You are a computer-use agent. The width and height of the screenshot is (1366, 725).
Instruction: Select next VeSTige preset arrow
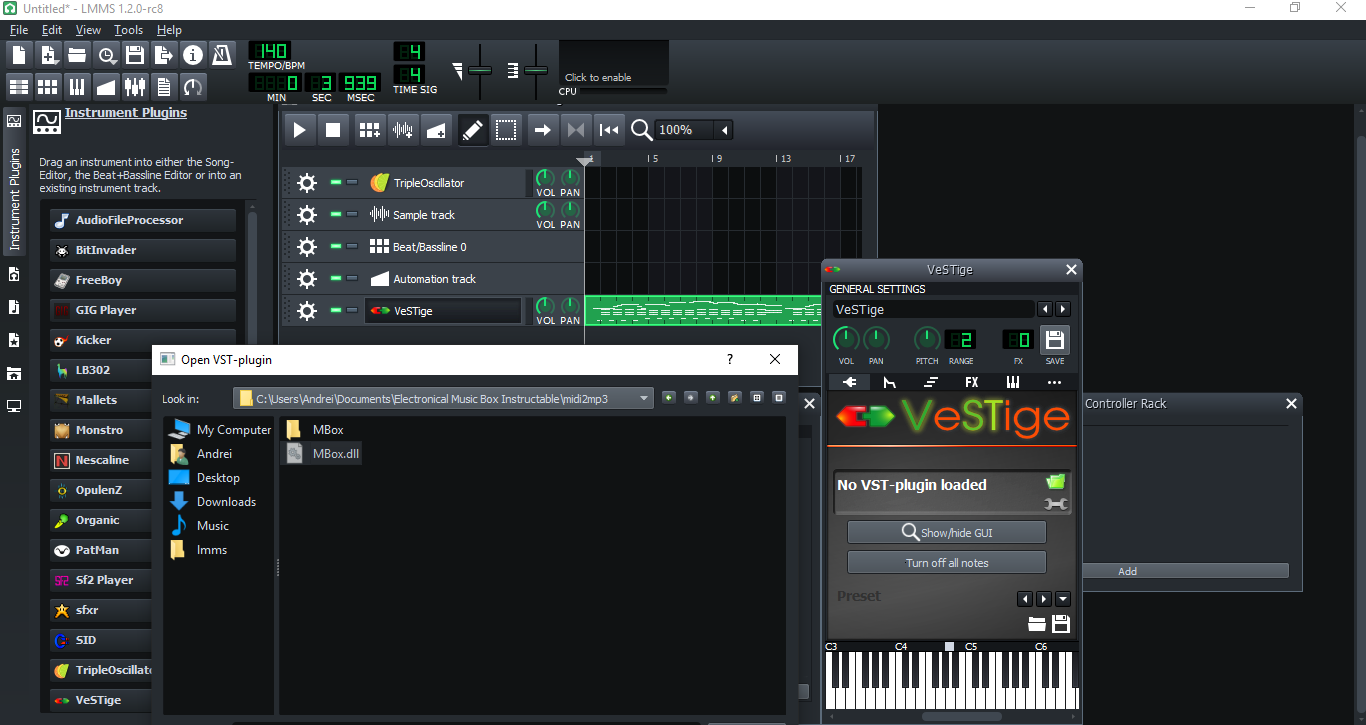(1044, 599)
